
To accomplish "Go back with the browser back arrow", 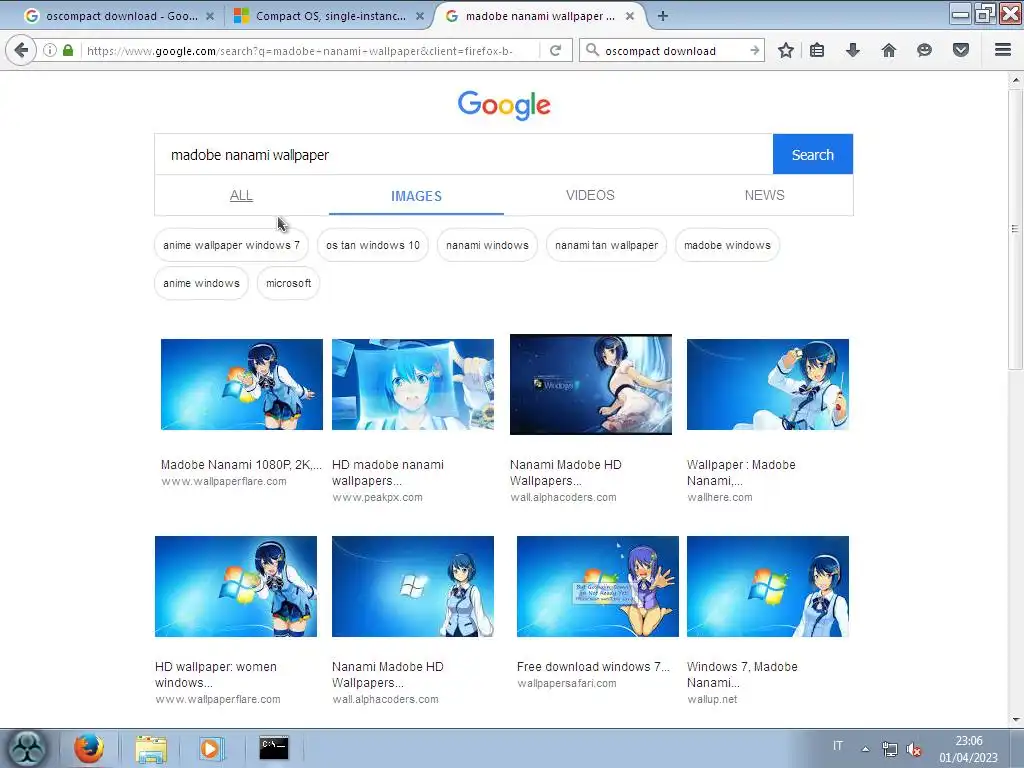I will pos(21,50).
